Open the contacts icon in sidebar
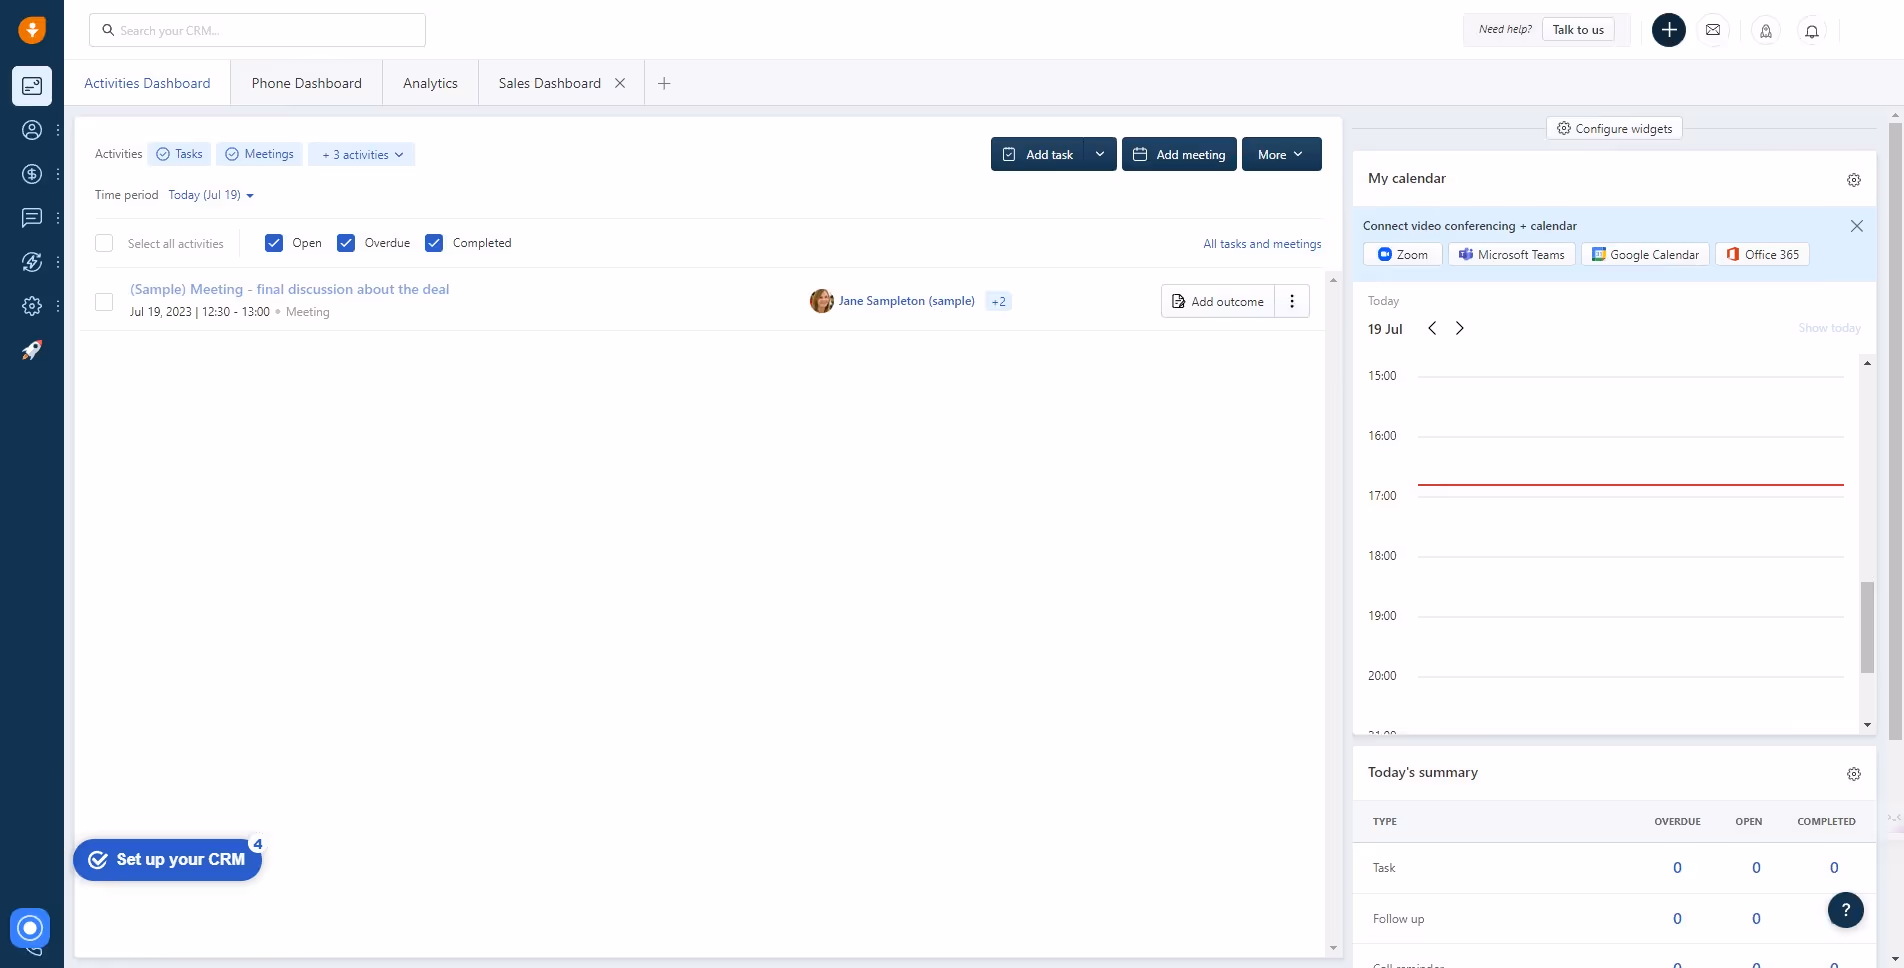This screenshot has height=968, width=1904. point(32,130)
